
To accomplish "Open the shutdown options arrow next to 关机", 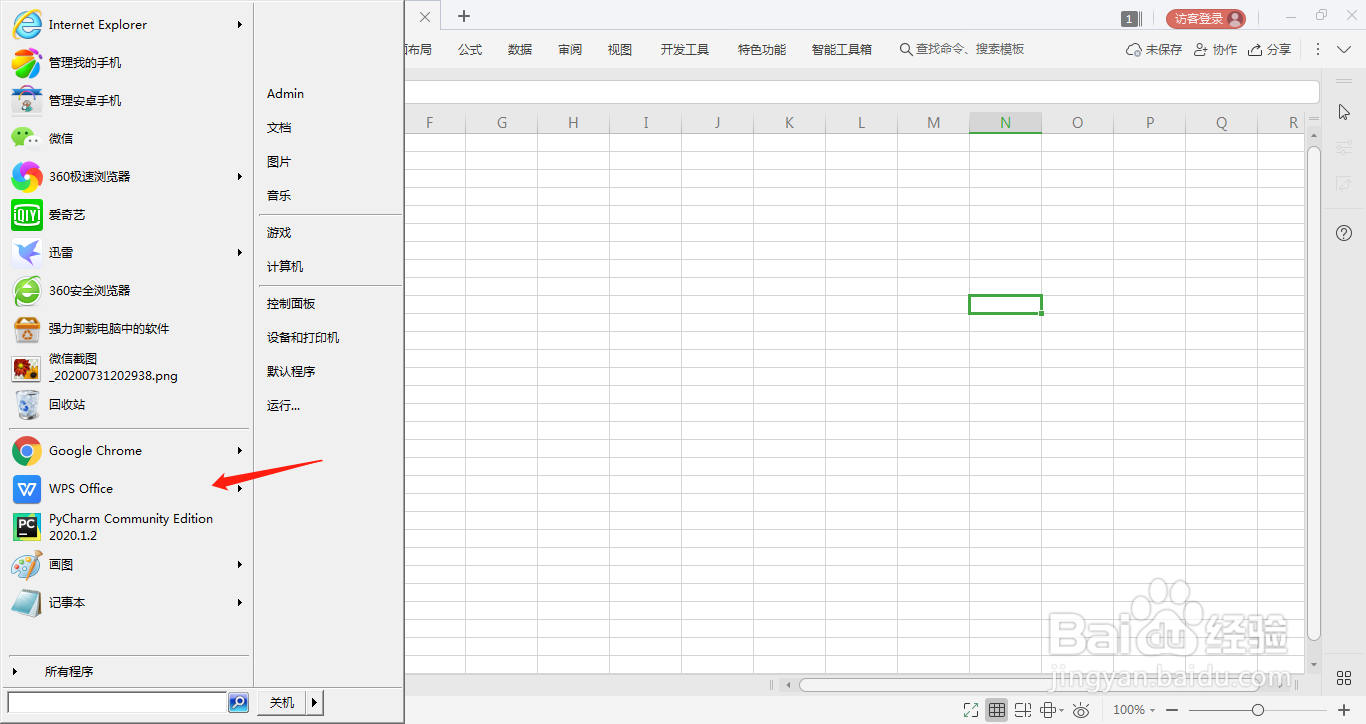I will 315,703.
